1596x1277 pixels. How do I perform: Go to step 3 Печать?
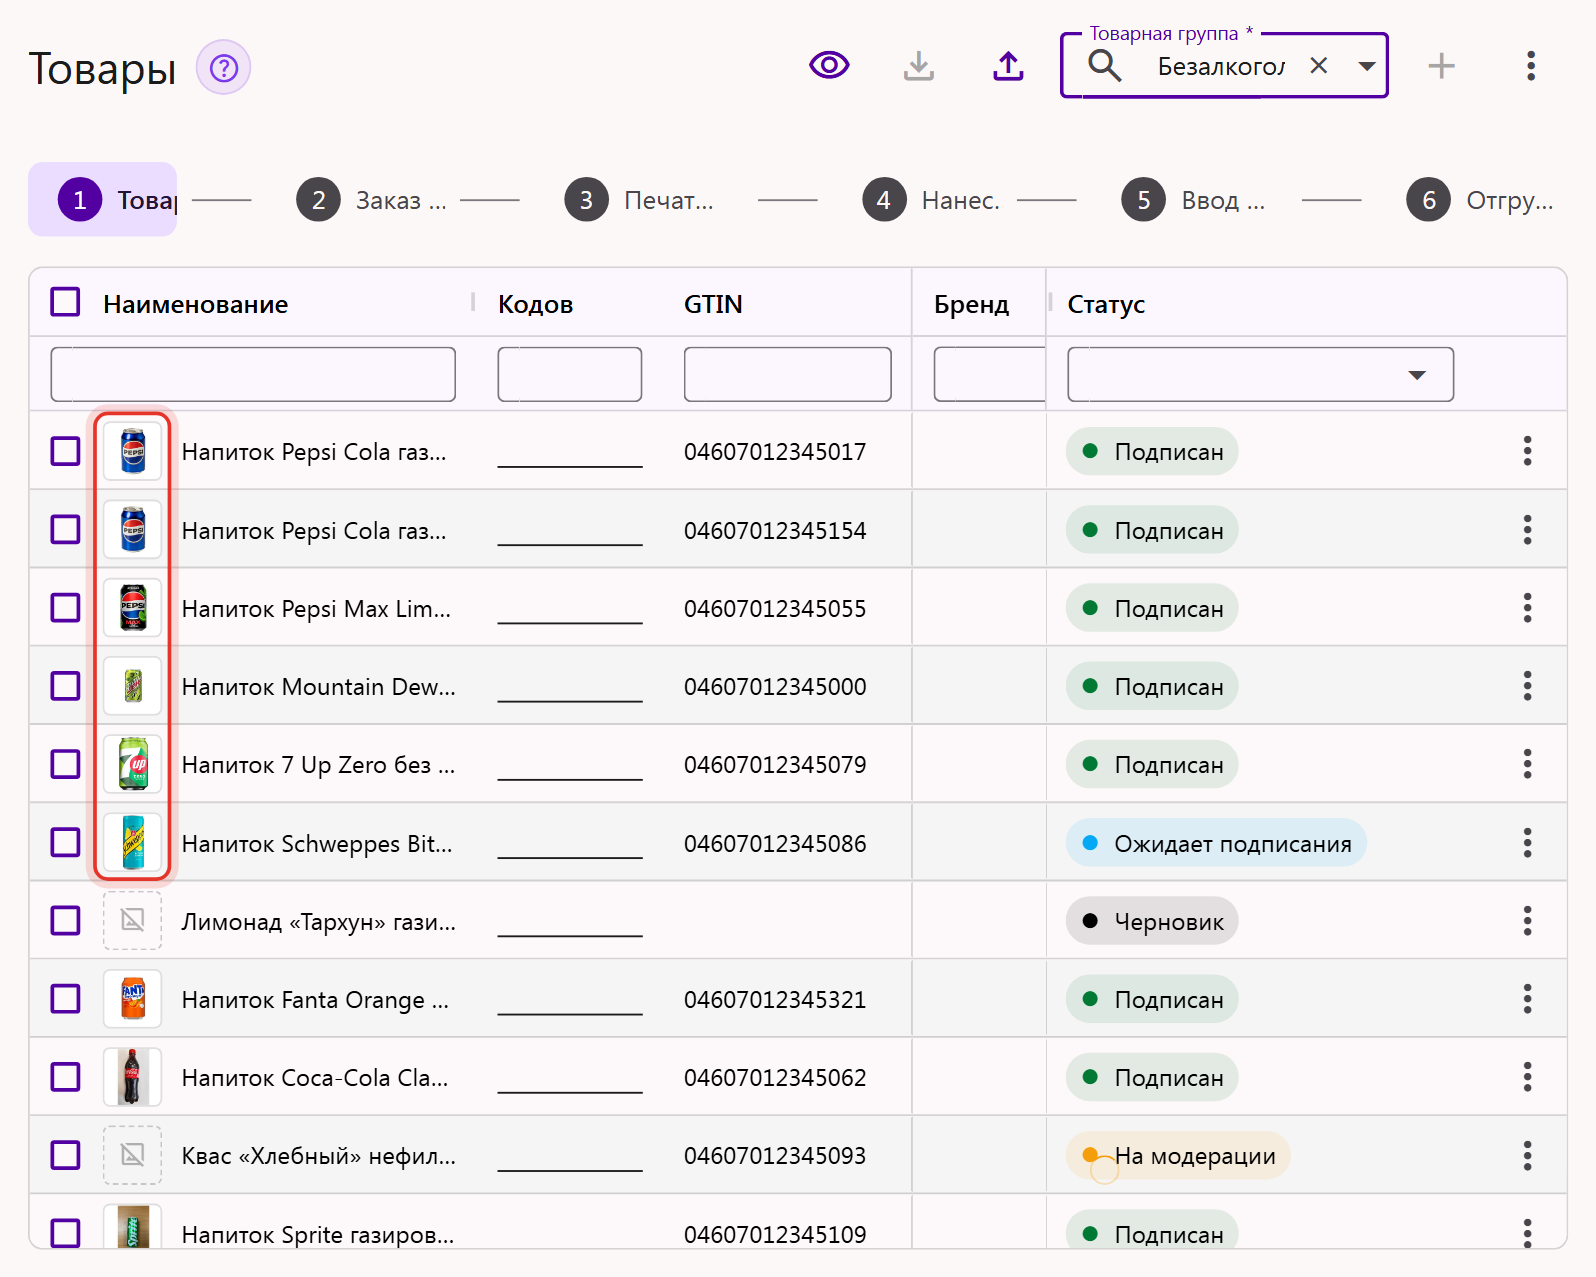tap(640, 200)
